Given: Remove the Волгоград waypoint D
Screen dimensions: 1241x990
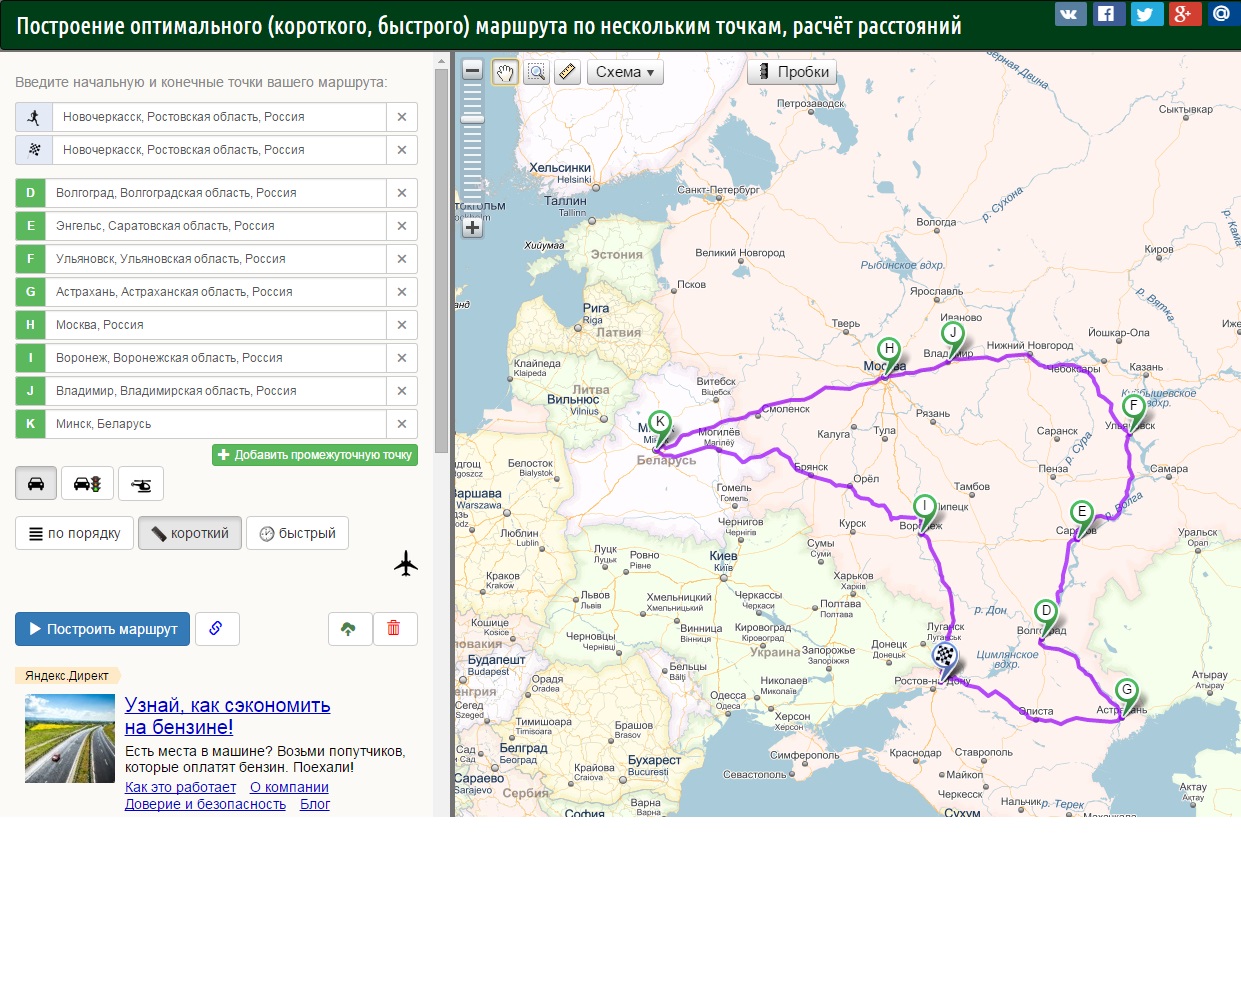Looking at the screenshot, I should click(401, 193).
